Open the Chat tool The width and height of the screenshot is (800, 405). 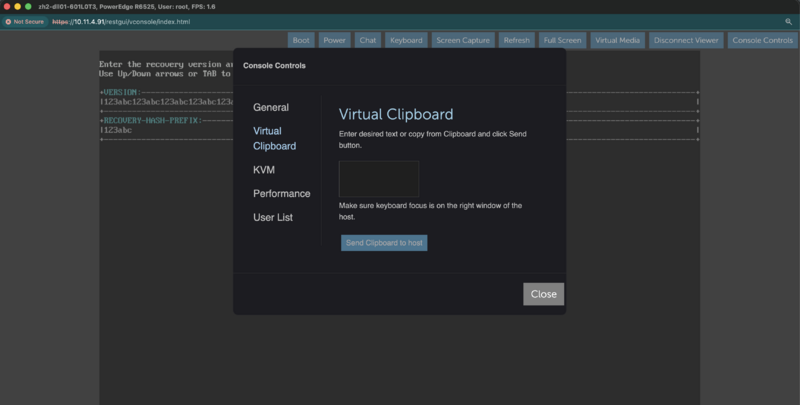[368, 41]
